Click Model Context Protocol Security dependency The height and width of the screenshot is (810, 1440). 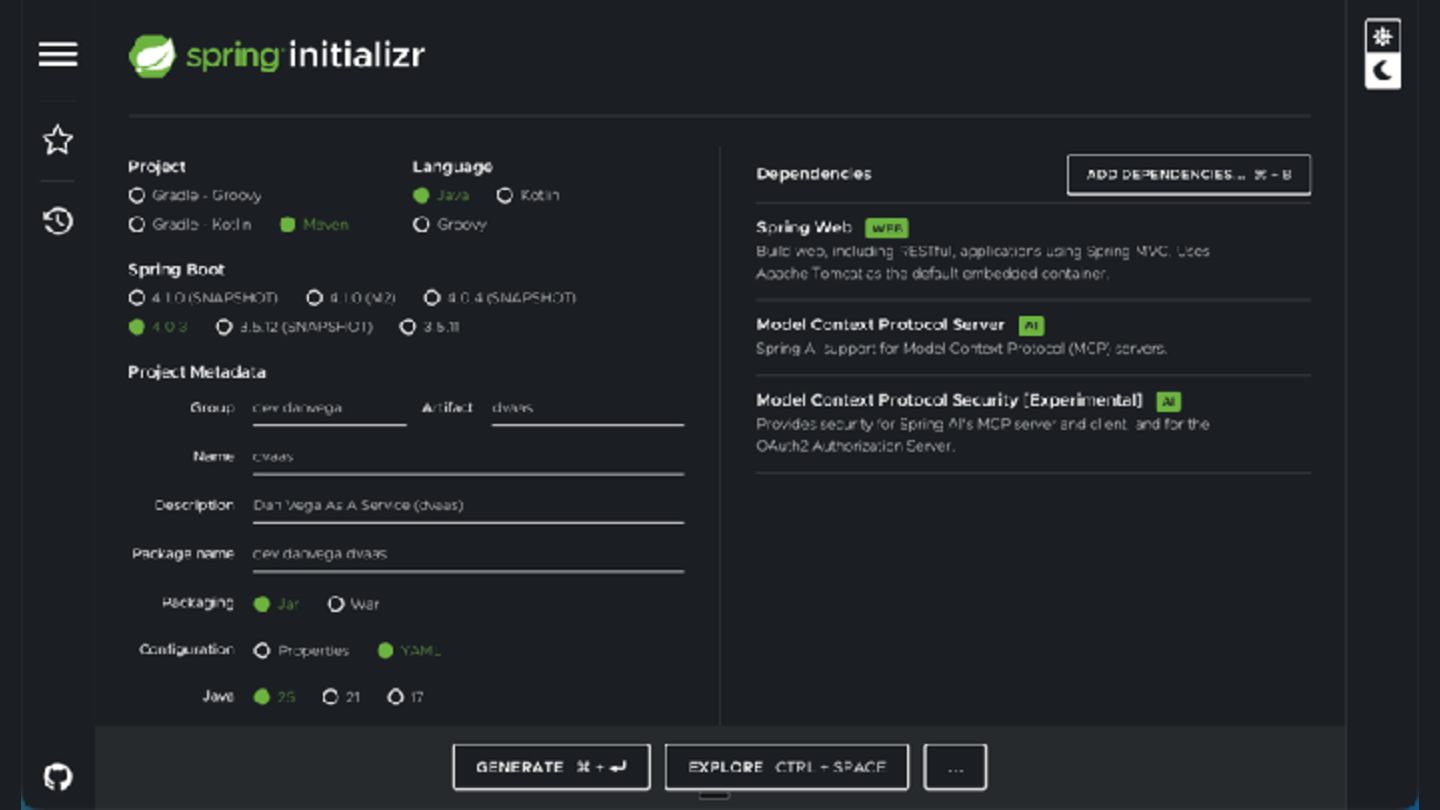coord(1033,423)
